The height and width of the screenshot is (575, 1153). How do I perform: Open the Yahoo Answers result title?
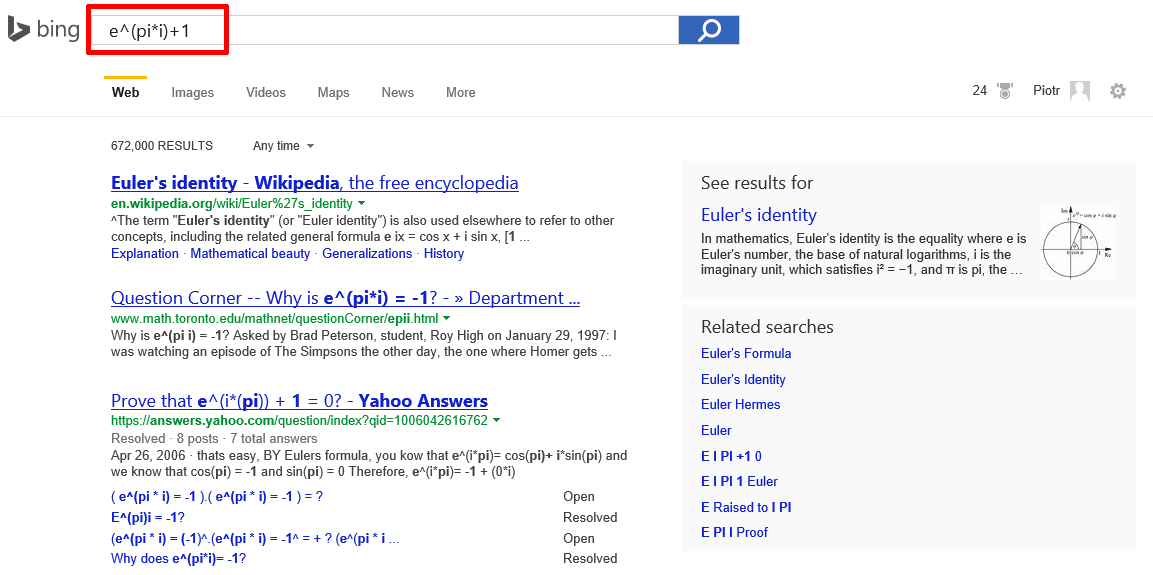299,401
